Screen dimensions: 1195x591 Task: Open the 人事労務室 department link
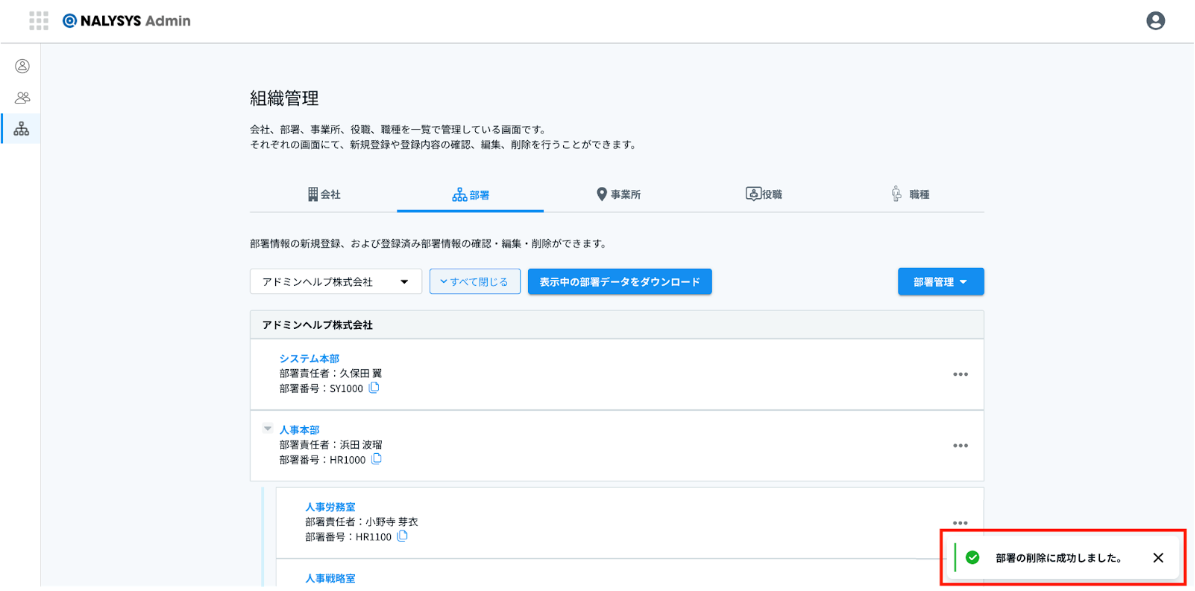(x=330, y=506)
